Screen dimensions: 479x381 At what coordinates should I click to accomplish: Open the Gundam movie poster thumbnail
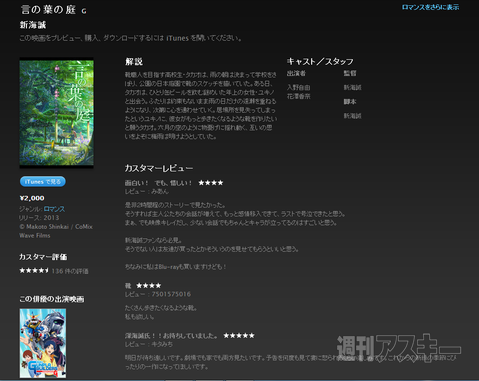(43, 343)
